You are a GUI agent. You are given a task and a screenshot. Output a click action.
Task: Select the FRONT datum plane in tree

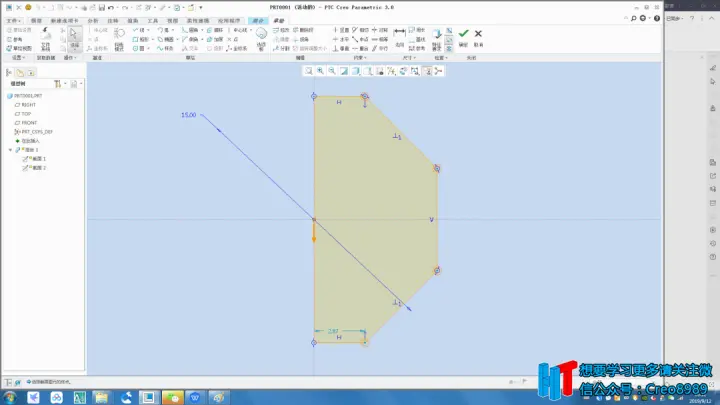pos(29,123)
